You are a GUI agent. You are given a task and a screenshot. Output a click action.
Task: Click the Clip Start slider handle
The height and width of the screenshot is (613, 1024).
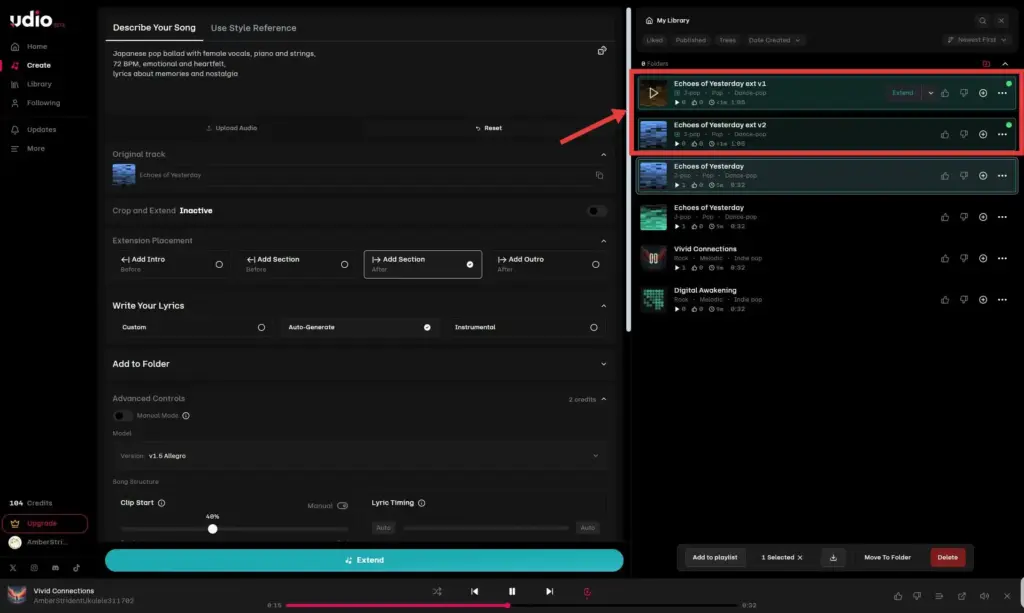(x=212, y=529)
